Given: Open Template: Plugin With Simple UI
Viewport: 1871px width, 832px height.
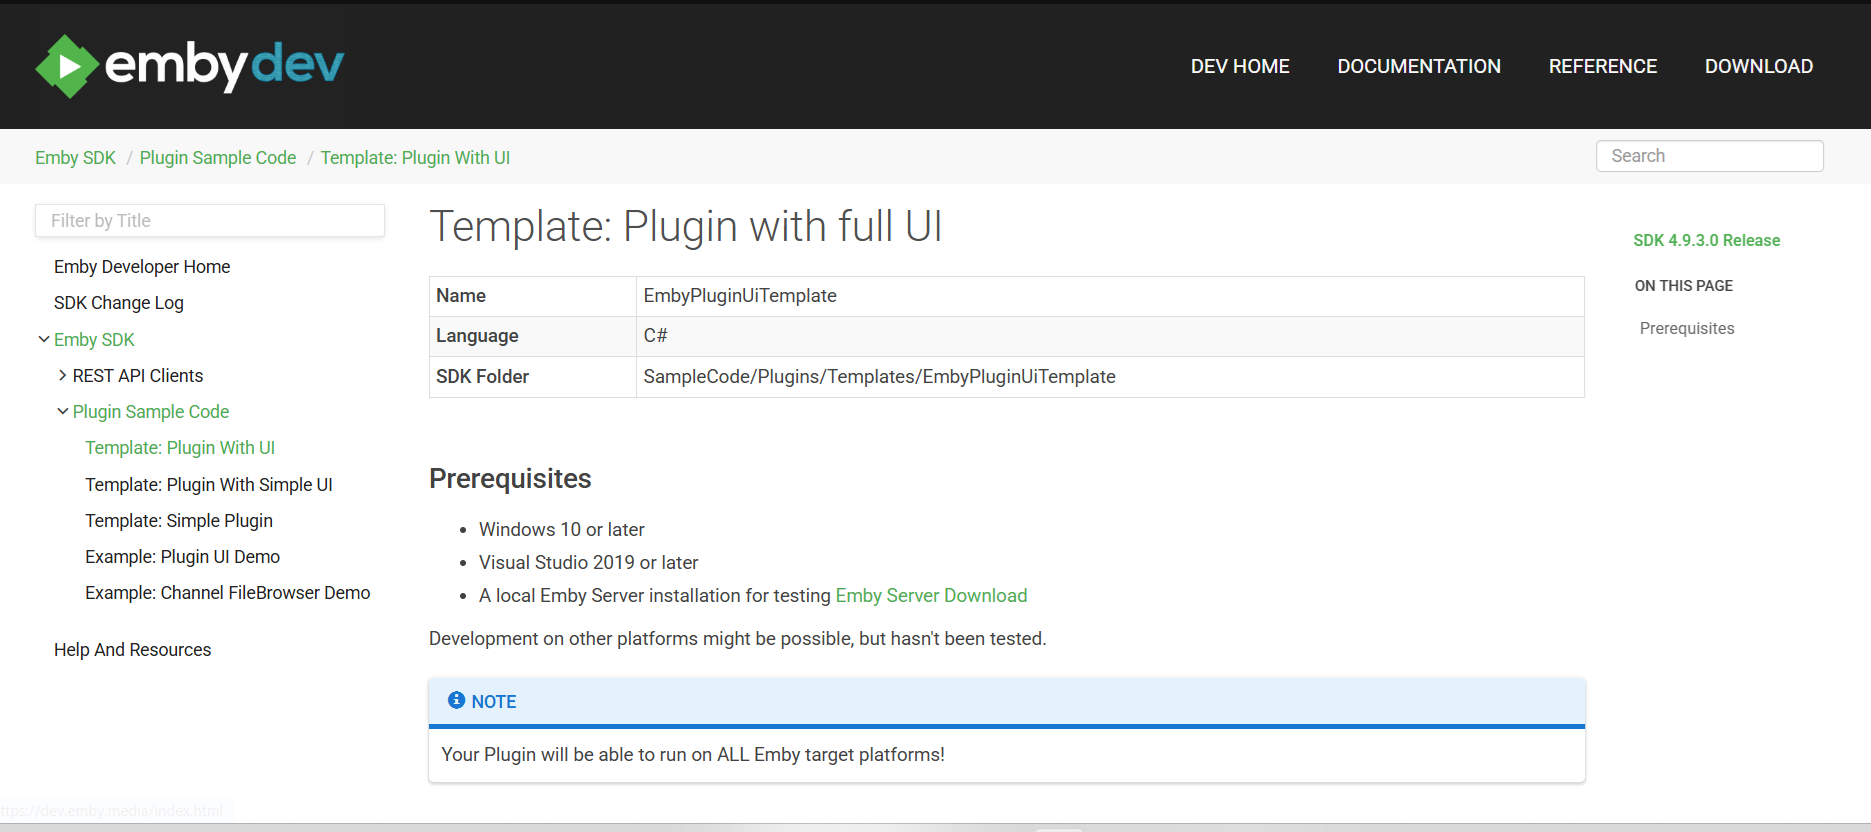Looking at the screenshot, I should point(208,484).
